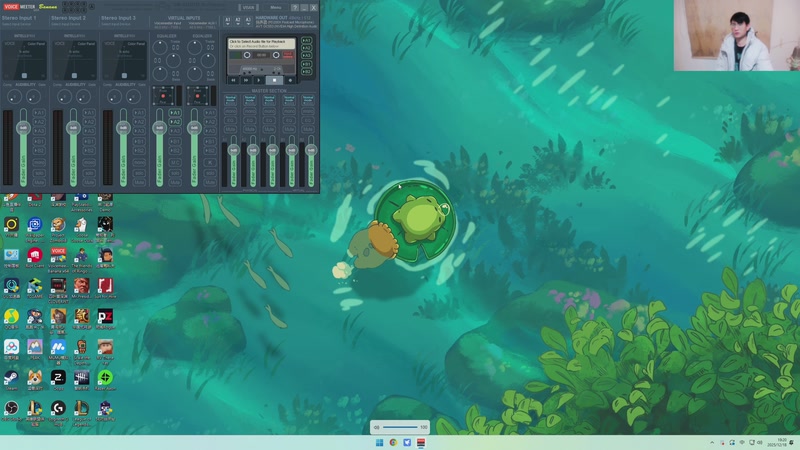Image resolution: width=800 pixels, height=450 pixels.
Task: Click Stereo Input 2 gate knob
Action: point(83,96)
